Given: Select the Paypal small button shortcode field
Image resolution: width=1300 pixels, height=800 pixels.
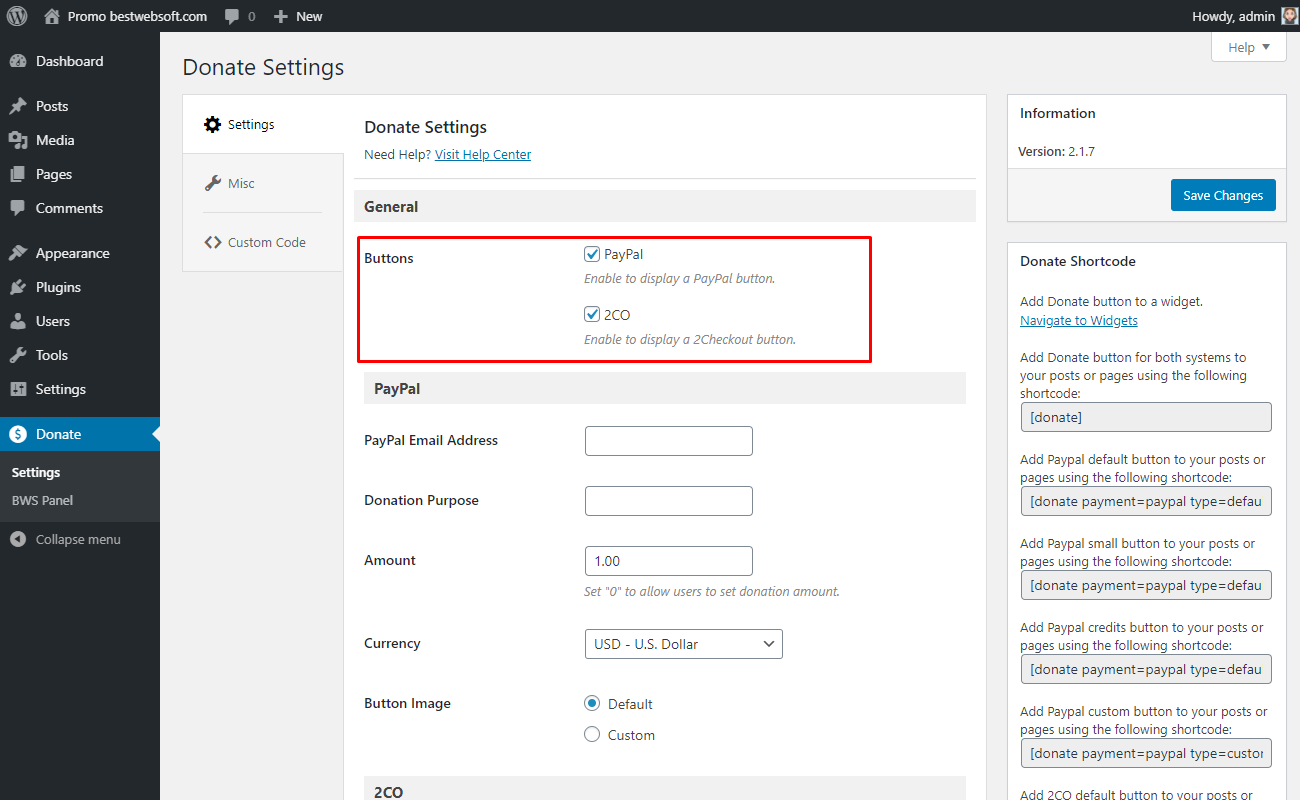Looking at the screenshot, I should [x=1146, y=585].
